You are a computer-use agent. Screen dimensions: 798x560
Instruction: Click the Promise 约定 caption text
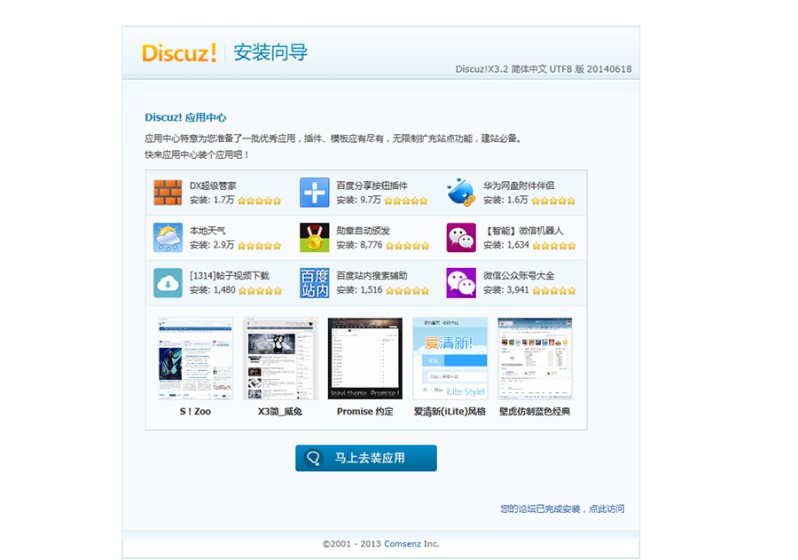(x=365, y=411)
